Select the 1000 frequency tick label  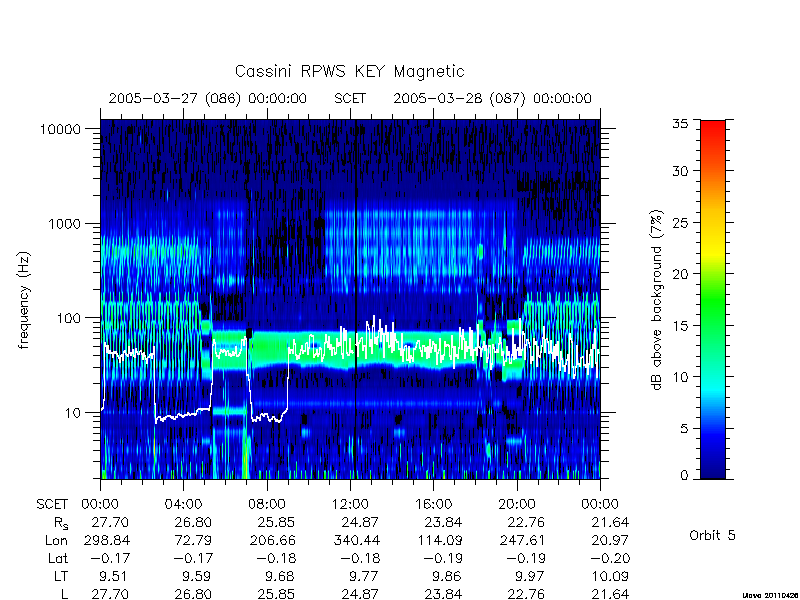[x=65, y=224]
